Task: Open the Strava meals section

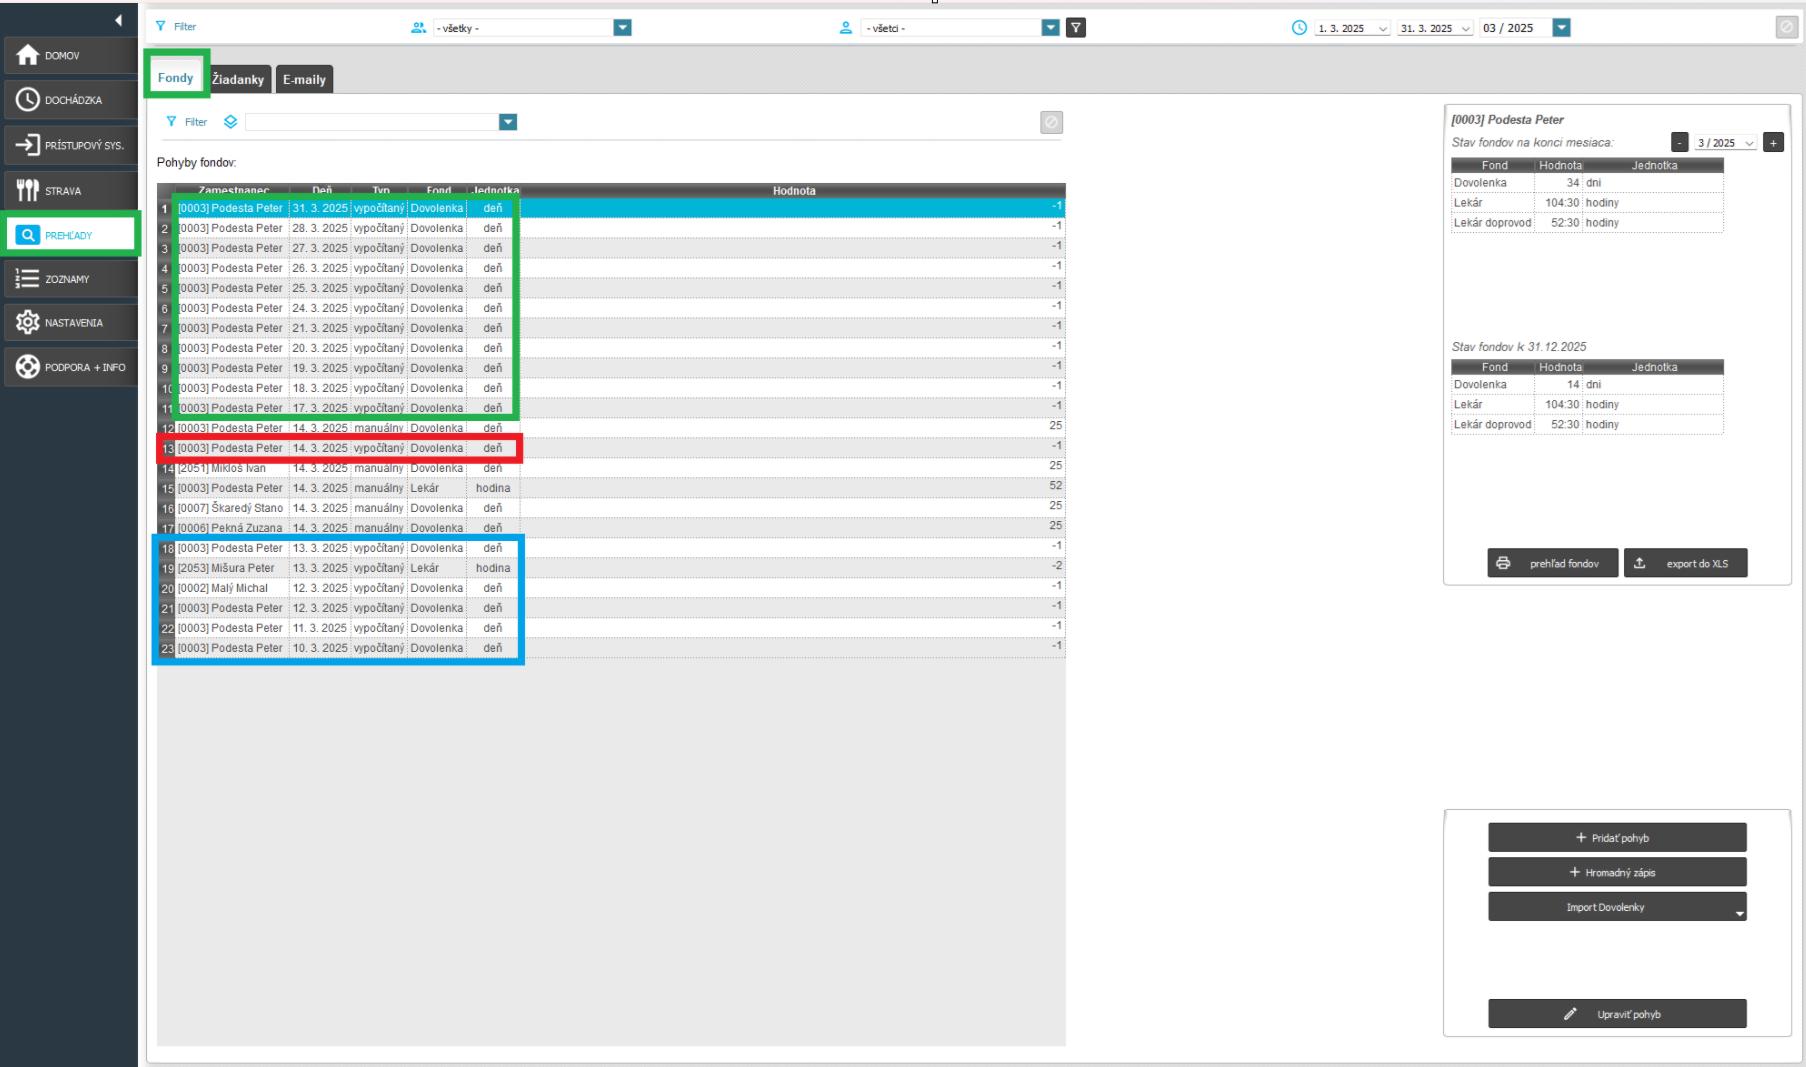Action: [x=70, y=190]
